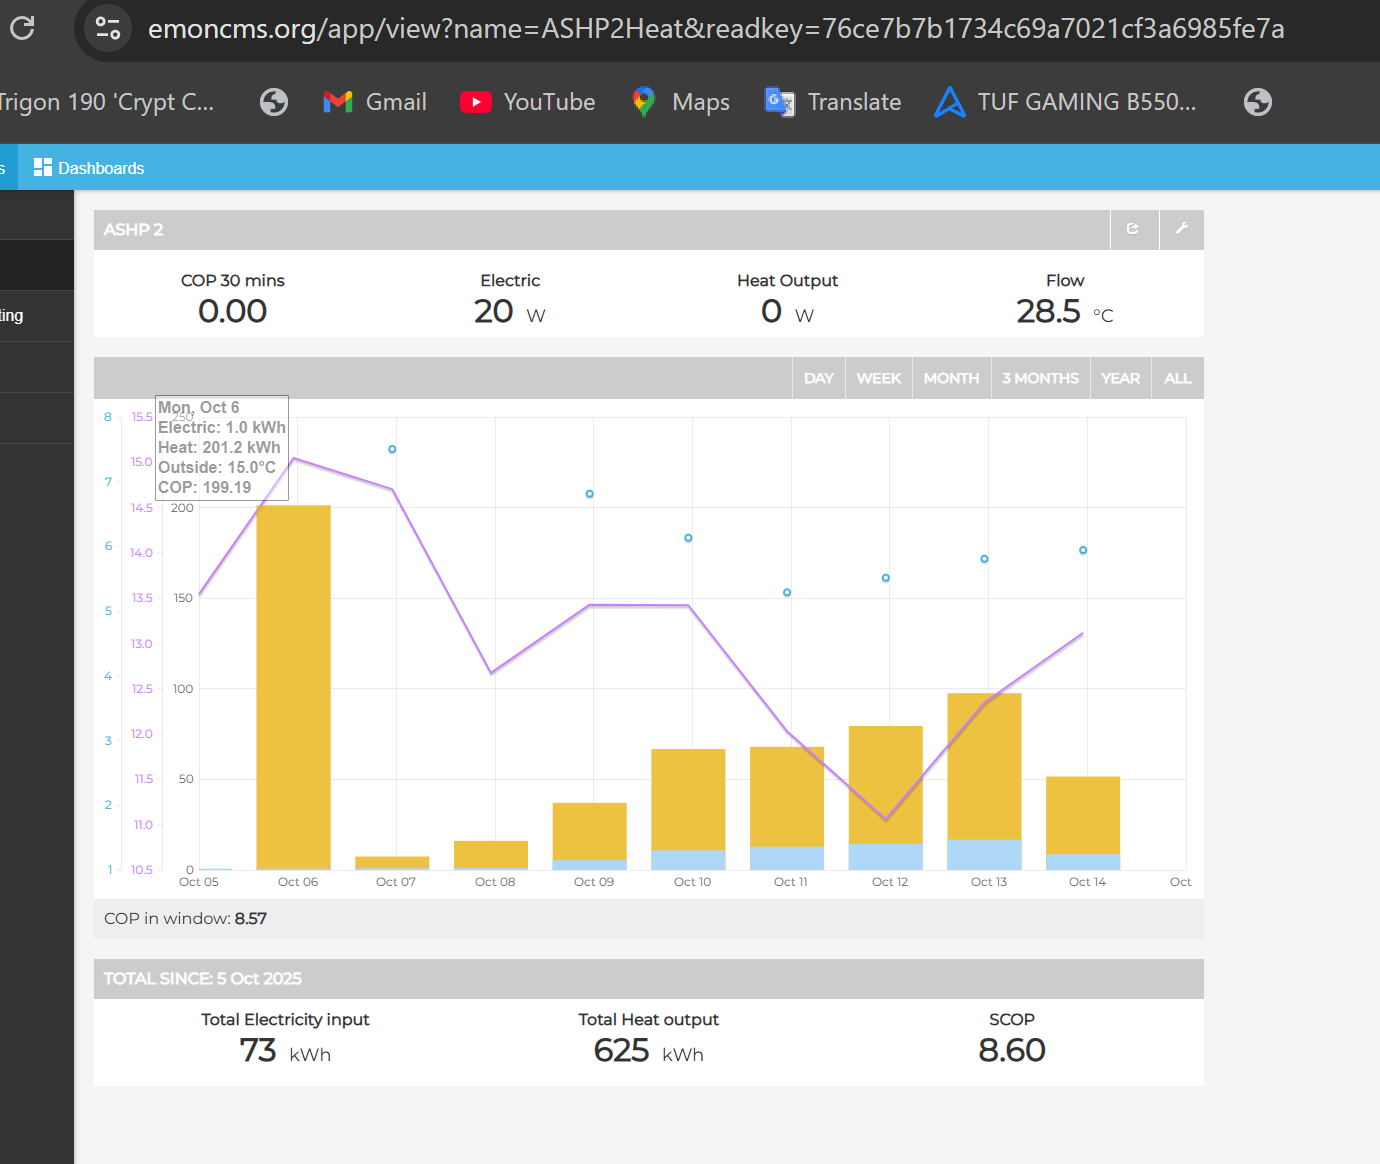Switch chart to 3 MONTHS view
1380x1164 pixels.
tap(1040, 378)
